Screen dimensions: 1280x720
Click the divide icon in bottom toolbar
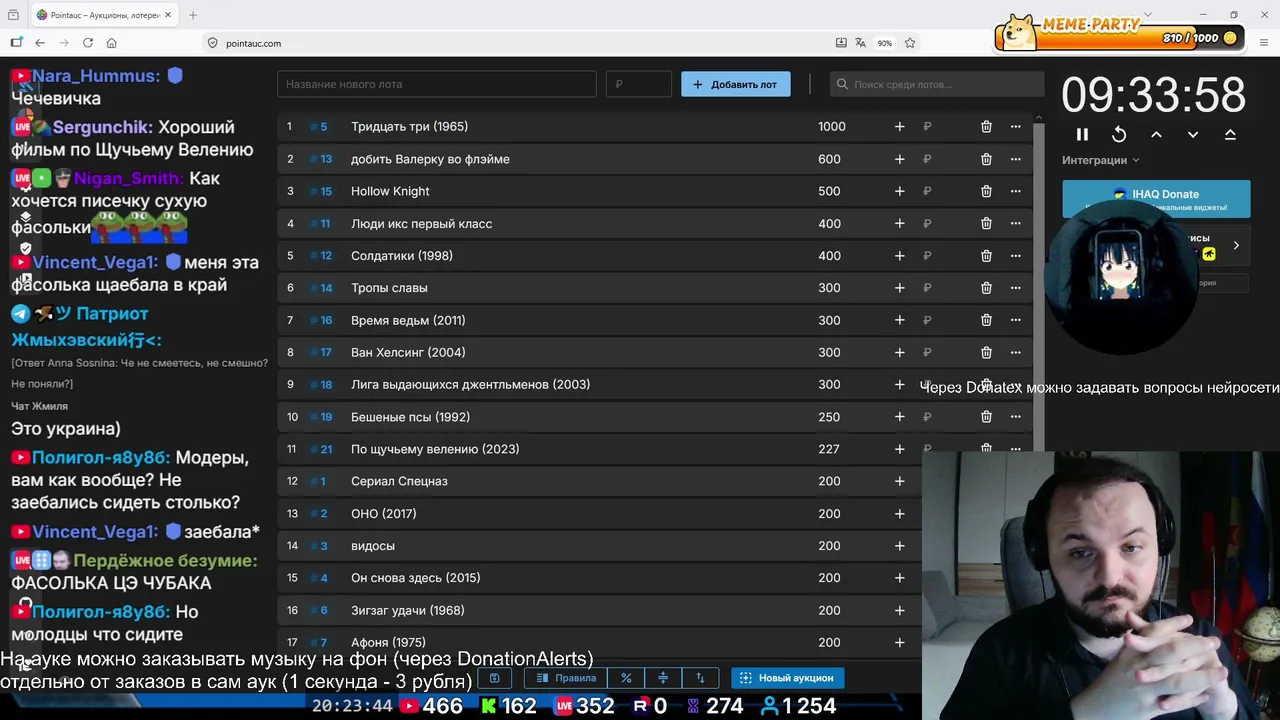[663, 678]
